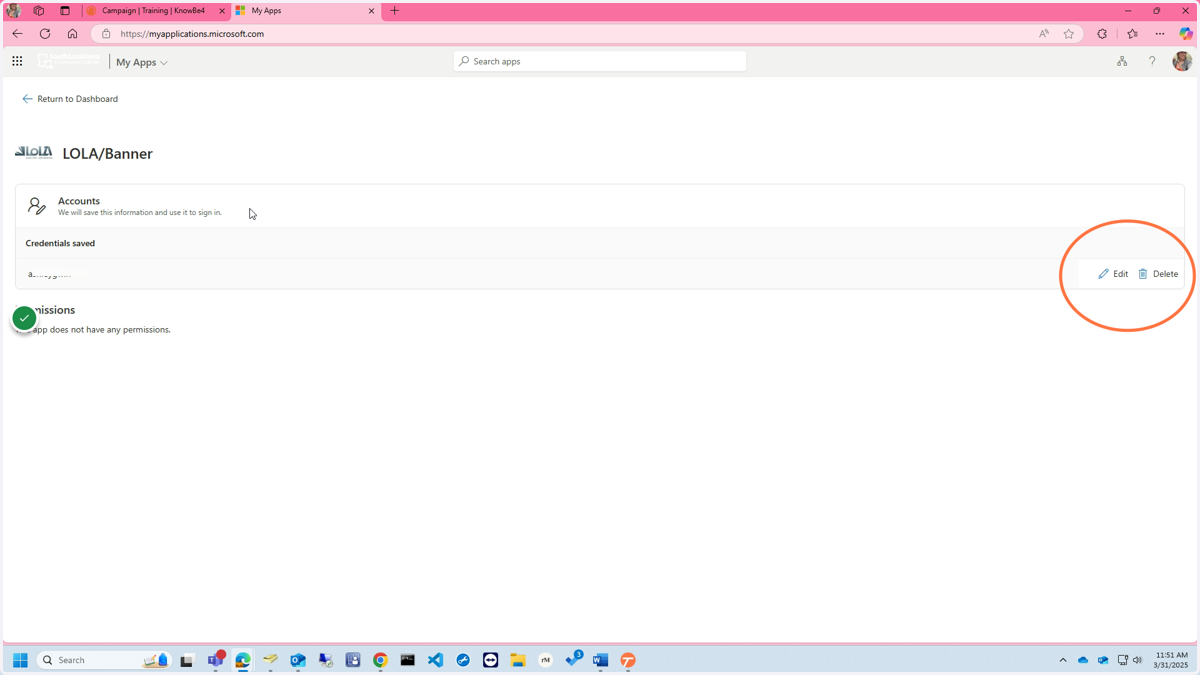Open Outlook from taskbar
1200x675 pixels.
point(298,660)
